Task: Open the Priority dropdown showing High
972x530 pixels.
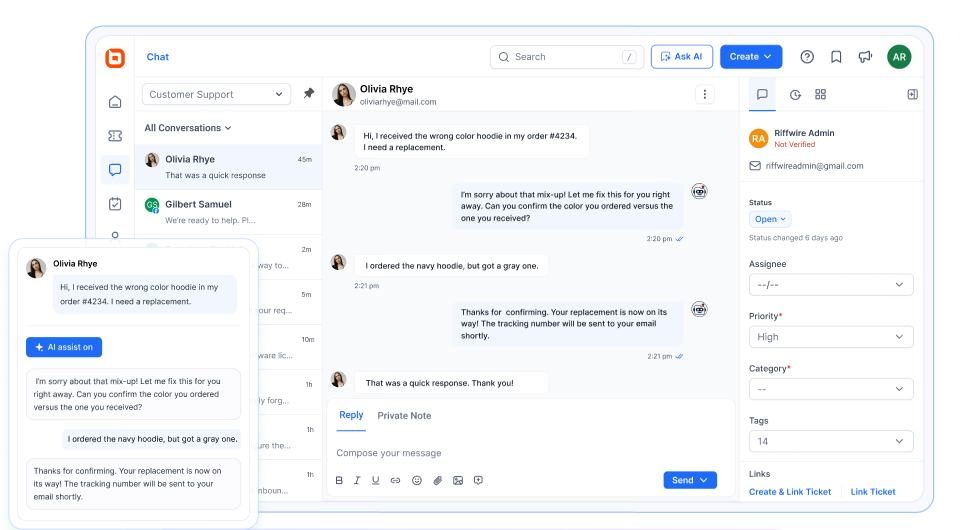Action: pyautogui.click(x=830, y=337)
